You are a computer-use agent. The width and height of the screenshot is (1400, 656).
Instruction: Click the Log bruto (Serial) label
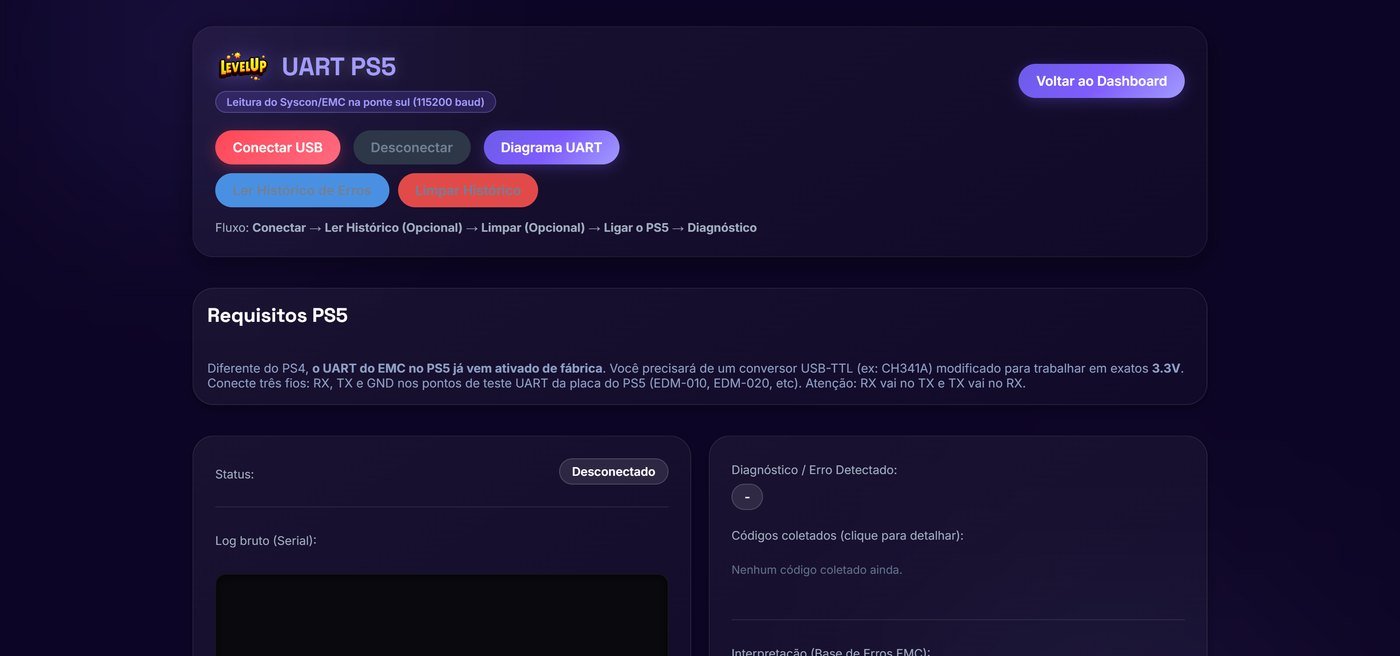pyautogui.click(x=265, y=541)
